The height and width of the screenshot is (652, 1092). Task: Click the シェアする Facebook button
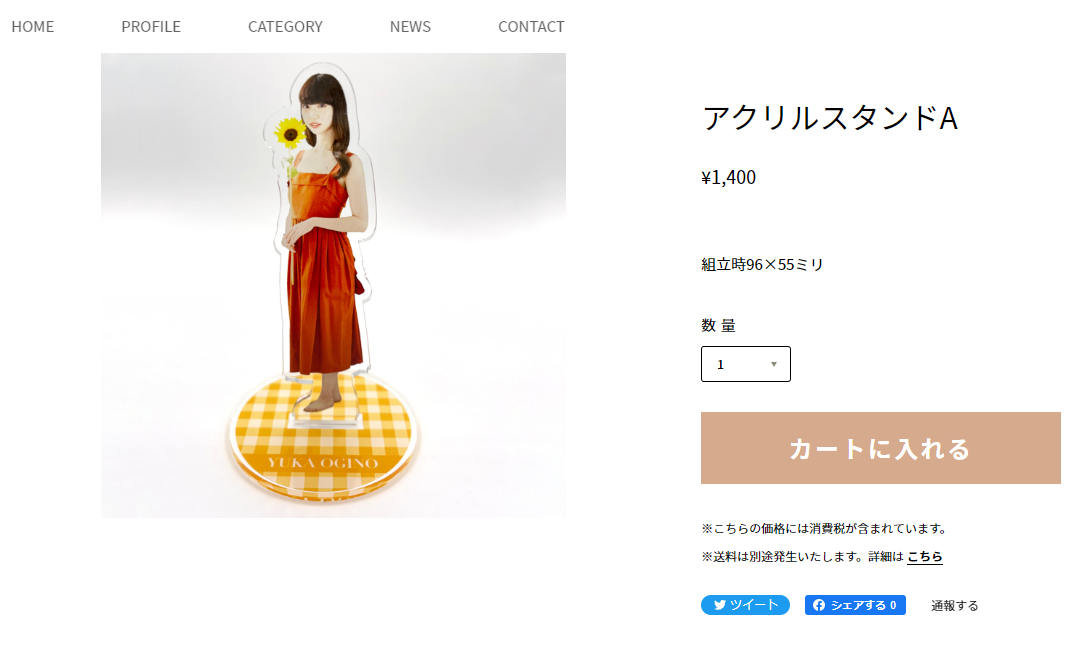[855, 605]
